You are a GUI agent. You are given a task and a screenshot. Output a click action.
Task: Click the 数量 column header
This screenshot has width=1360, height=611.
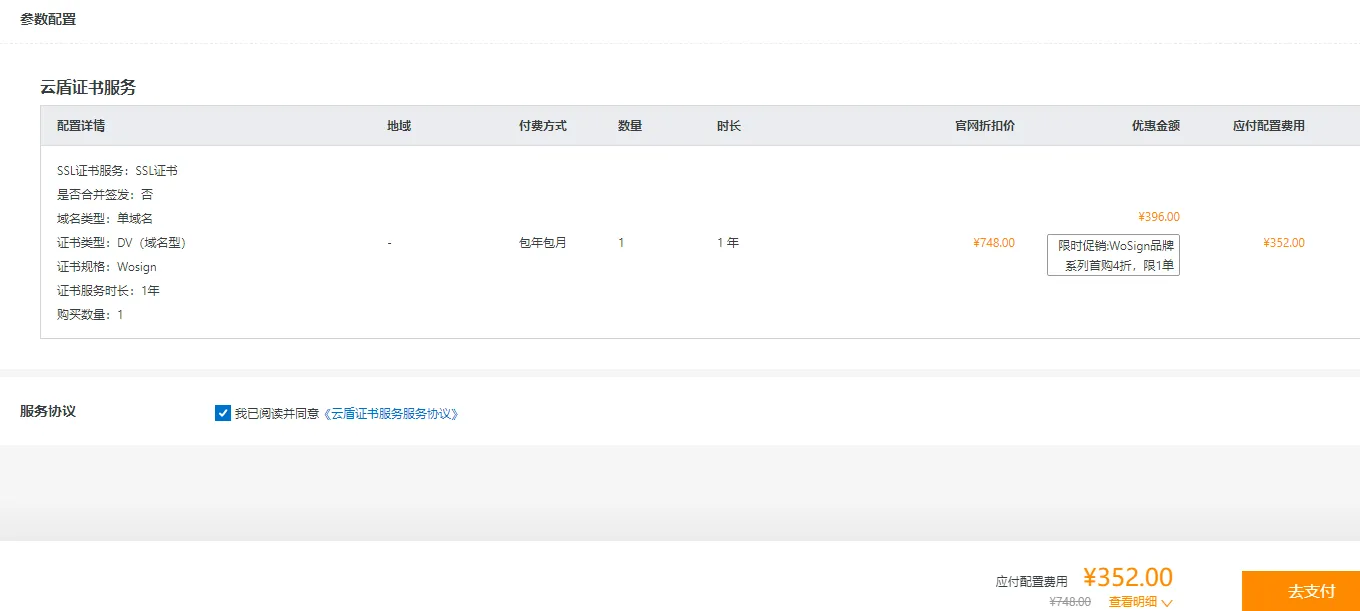630,126
